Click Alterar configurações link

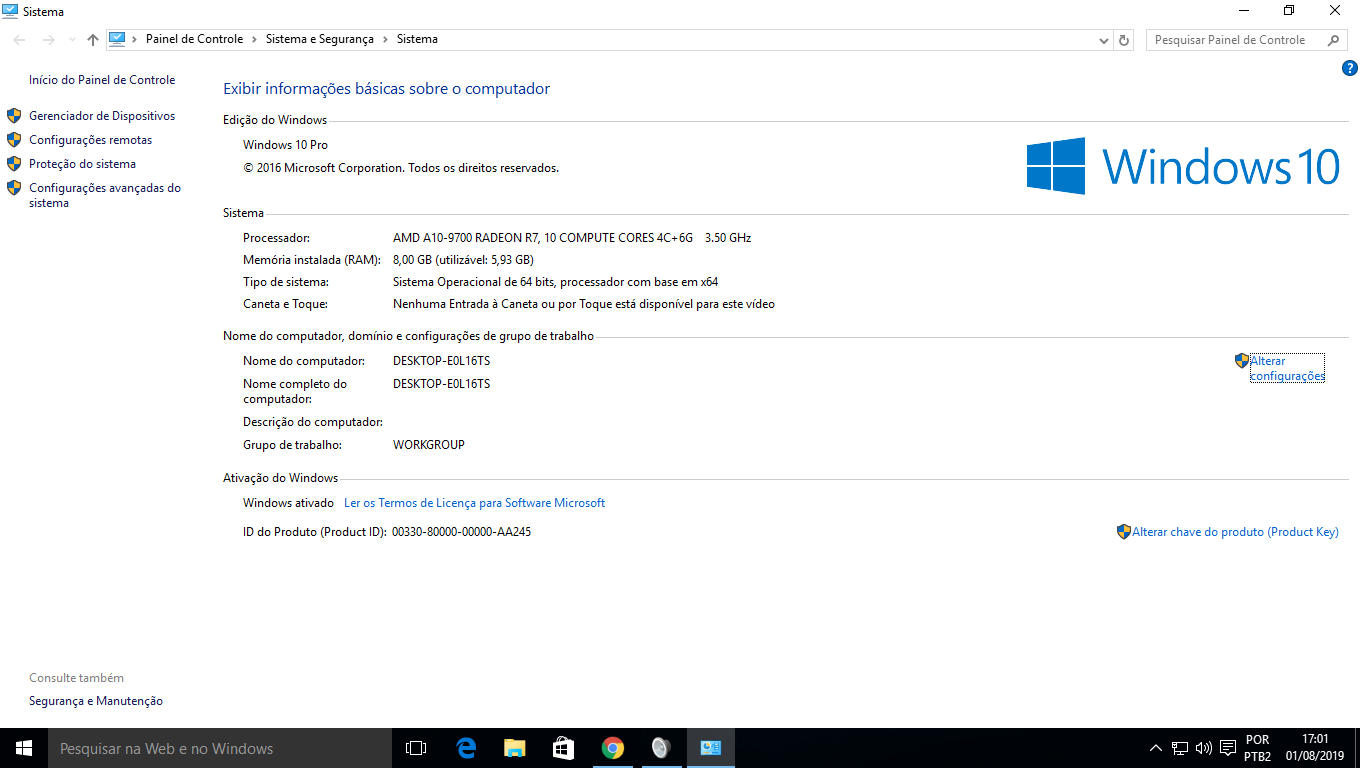1287,368
